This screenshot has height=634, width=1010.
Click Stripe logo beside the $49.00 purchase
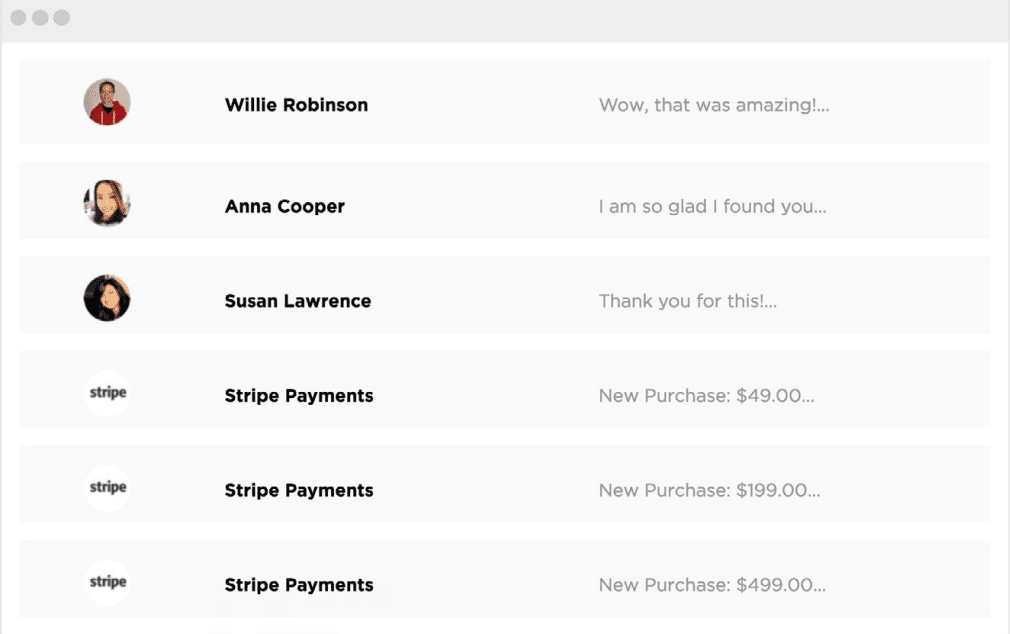point(107,393)
